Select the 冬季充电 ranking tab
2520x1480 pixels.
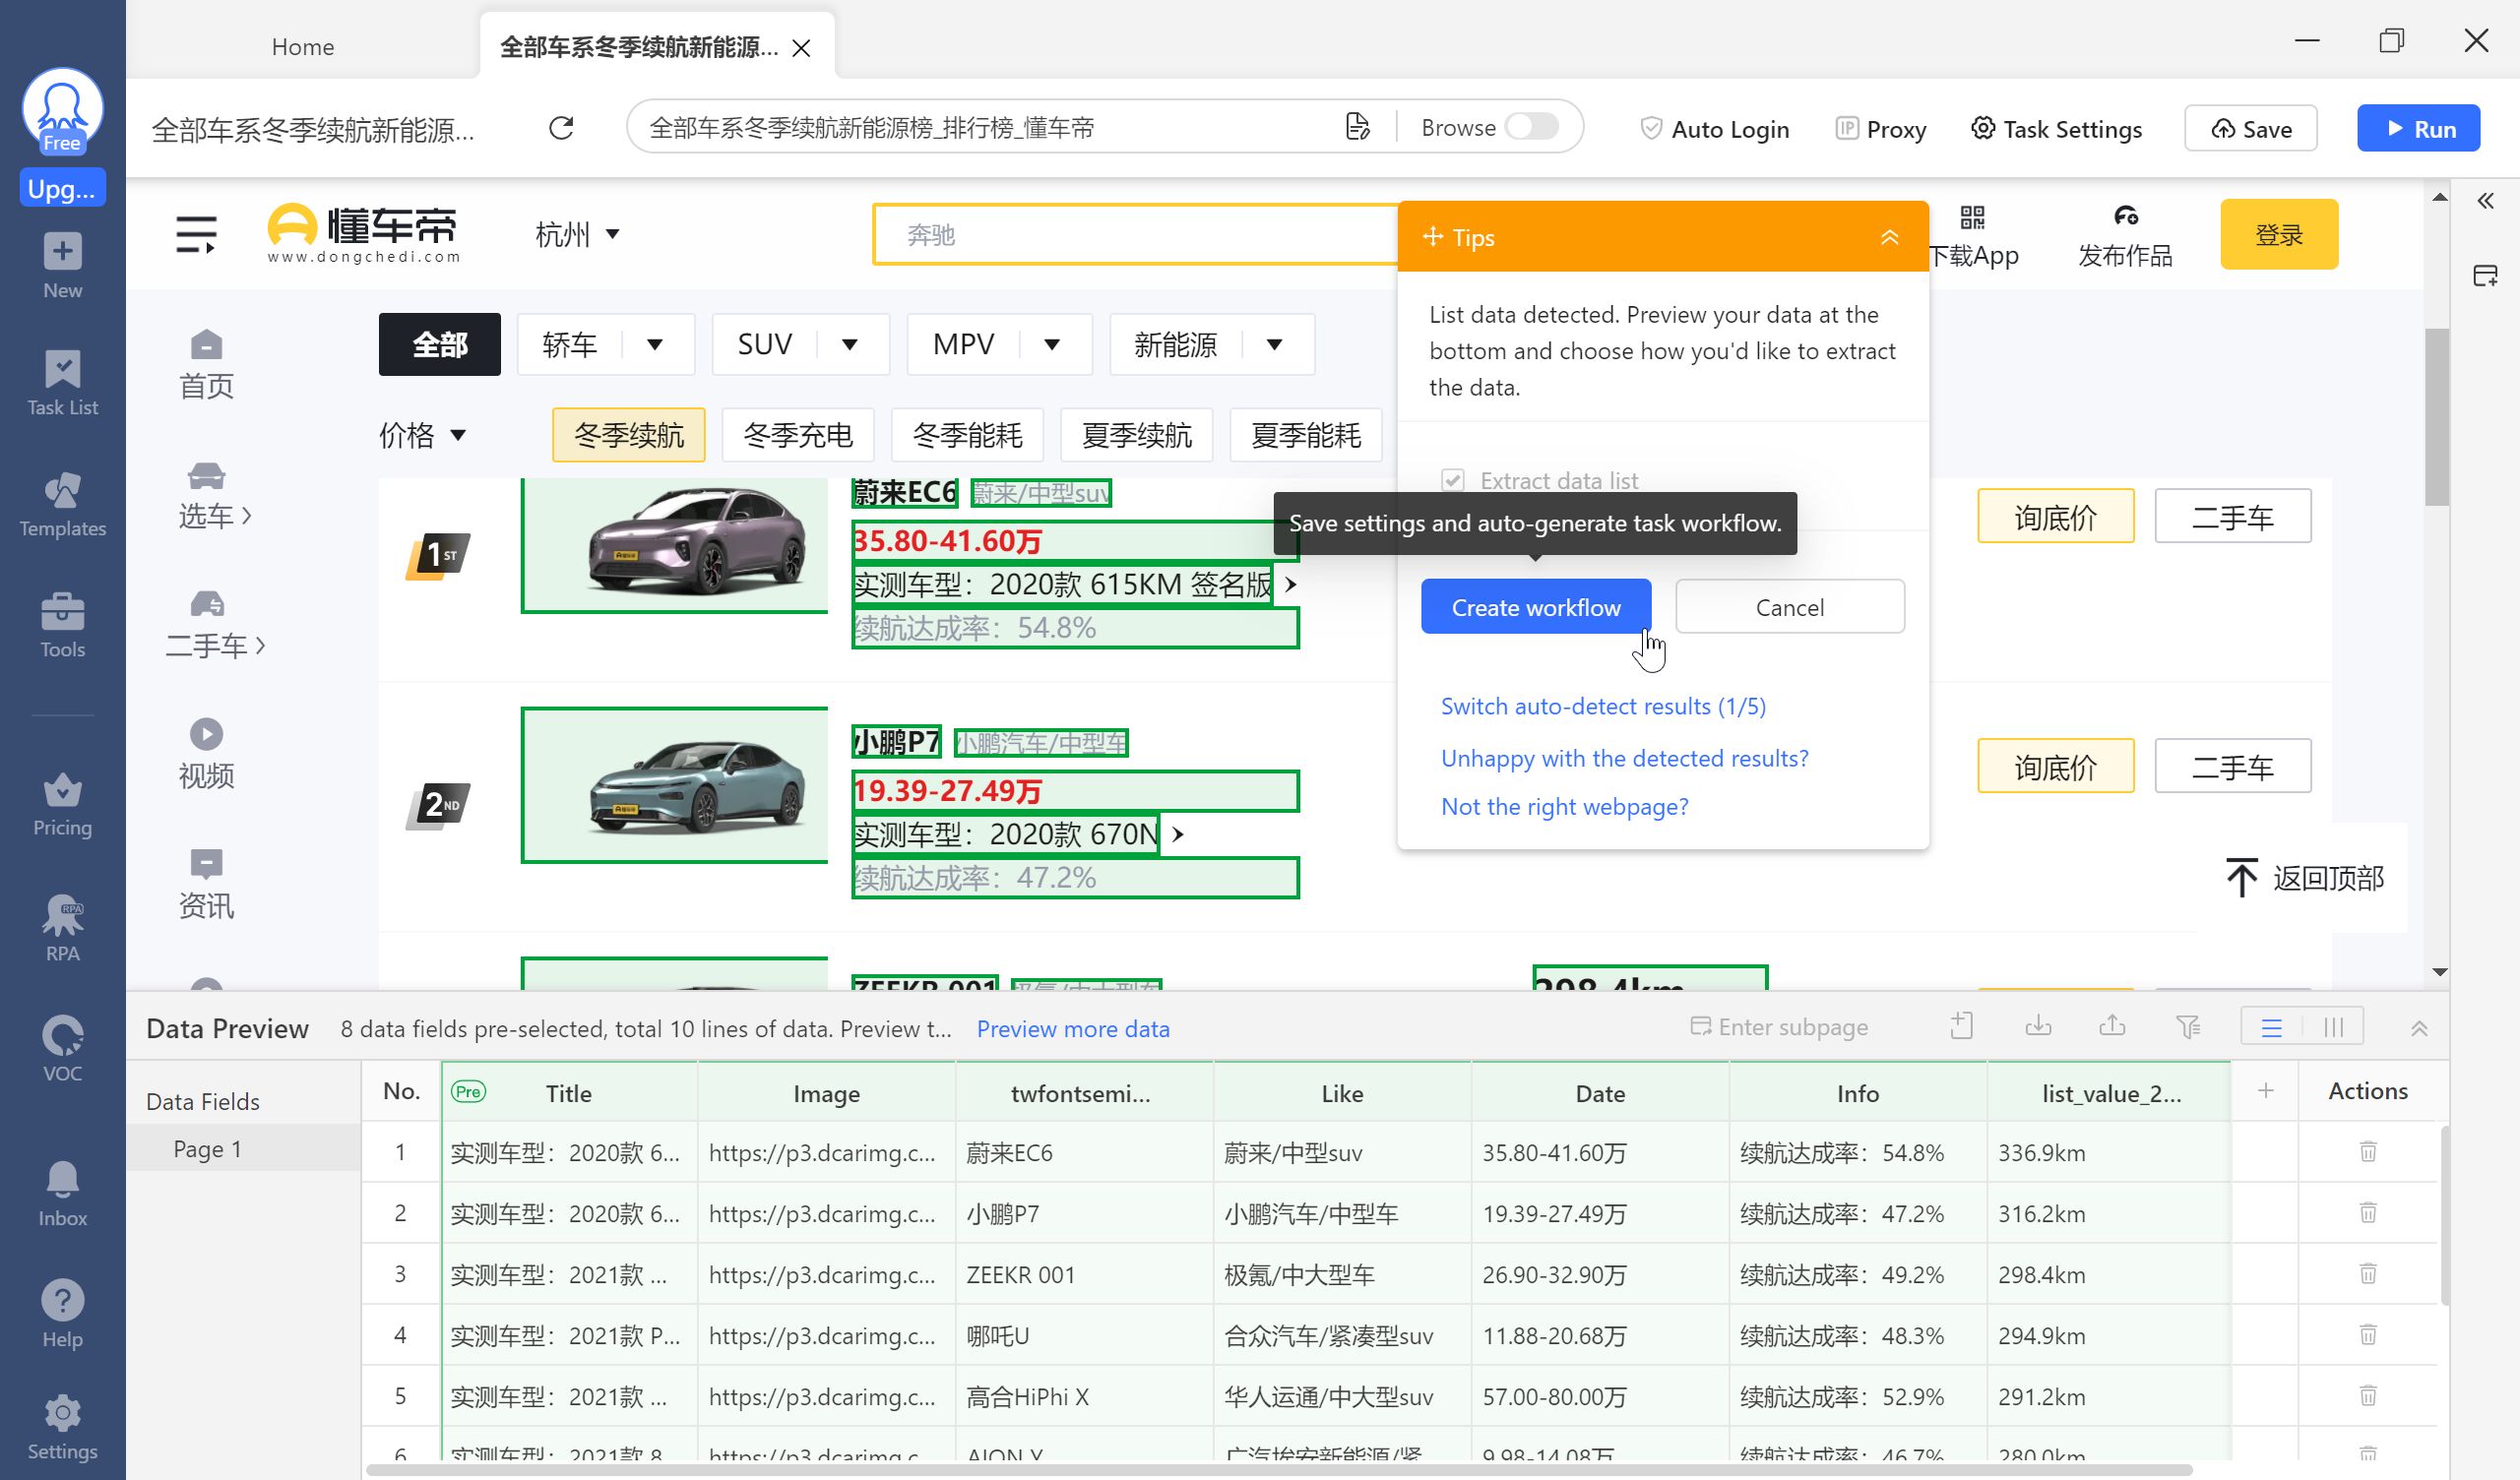tap(797, 435)
